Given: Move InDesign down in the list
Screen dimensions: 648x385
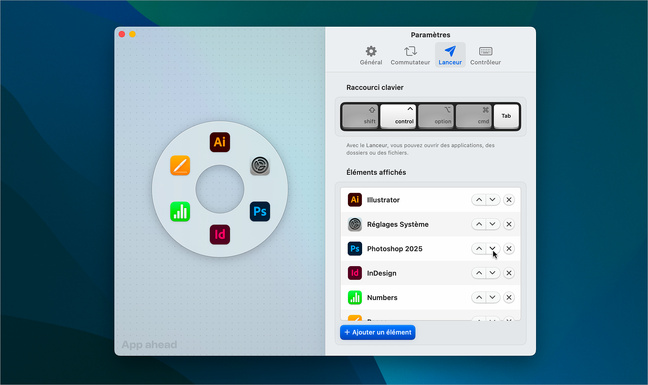Looking at the screenshot, I should (x=493, y=273).
